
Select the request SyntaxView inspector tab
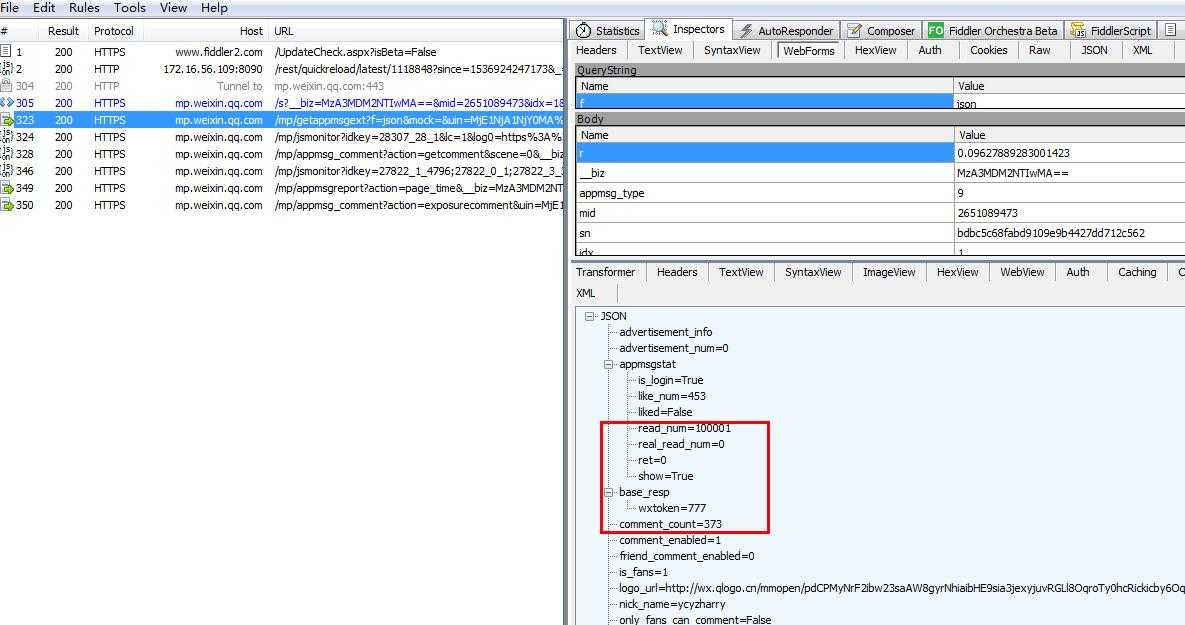(x=732, y=50)
